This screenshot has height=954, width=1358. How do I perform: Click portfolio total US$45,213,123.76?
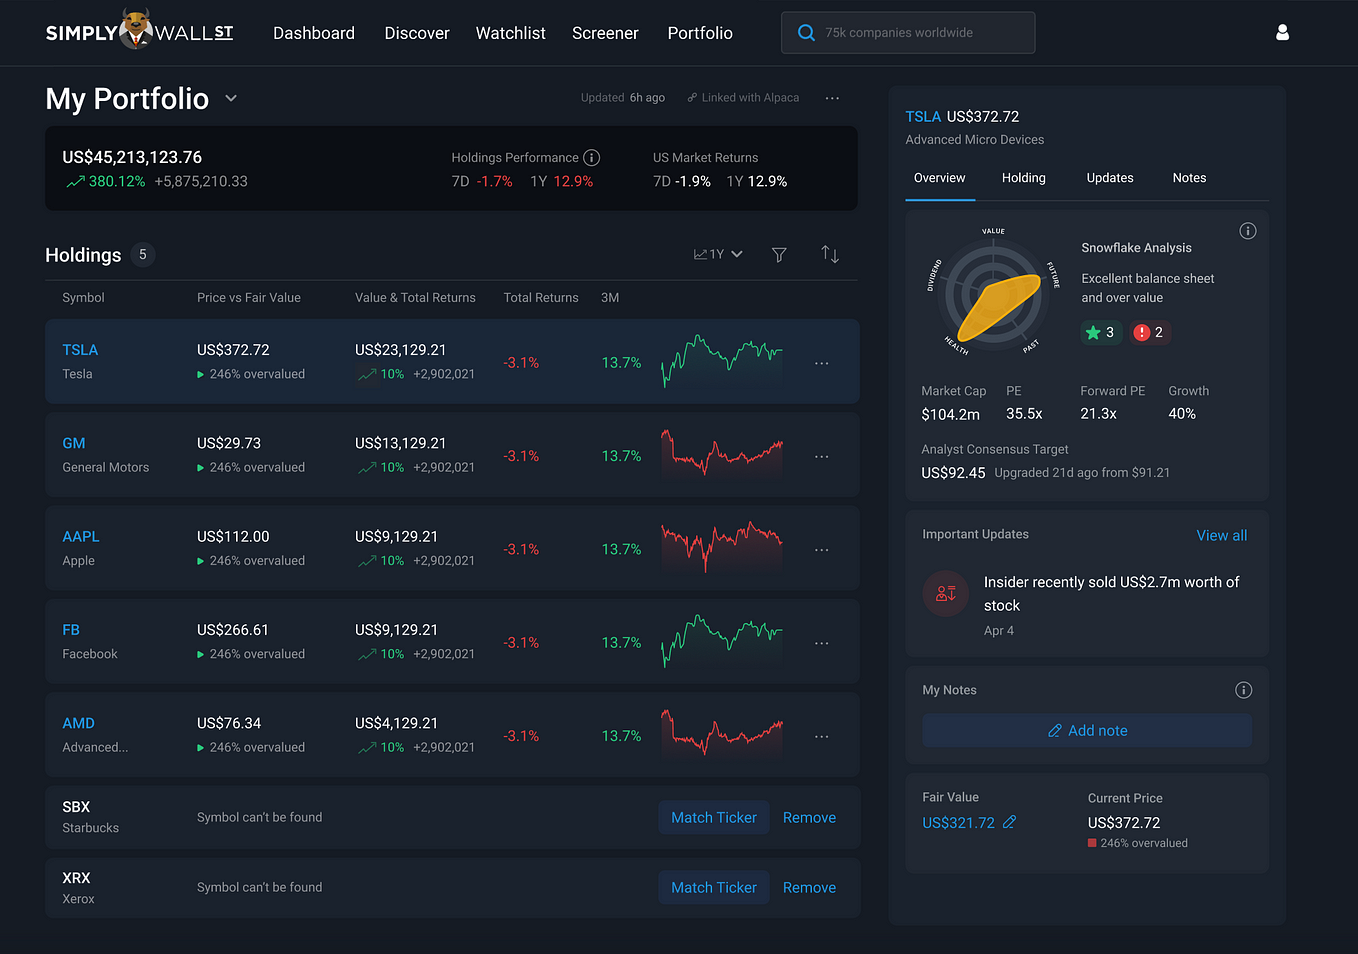[x=132, y=157]
